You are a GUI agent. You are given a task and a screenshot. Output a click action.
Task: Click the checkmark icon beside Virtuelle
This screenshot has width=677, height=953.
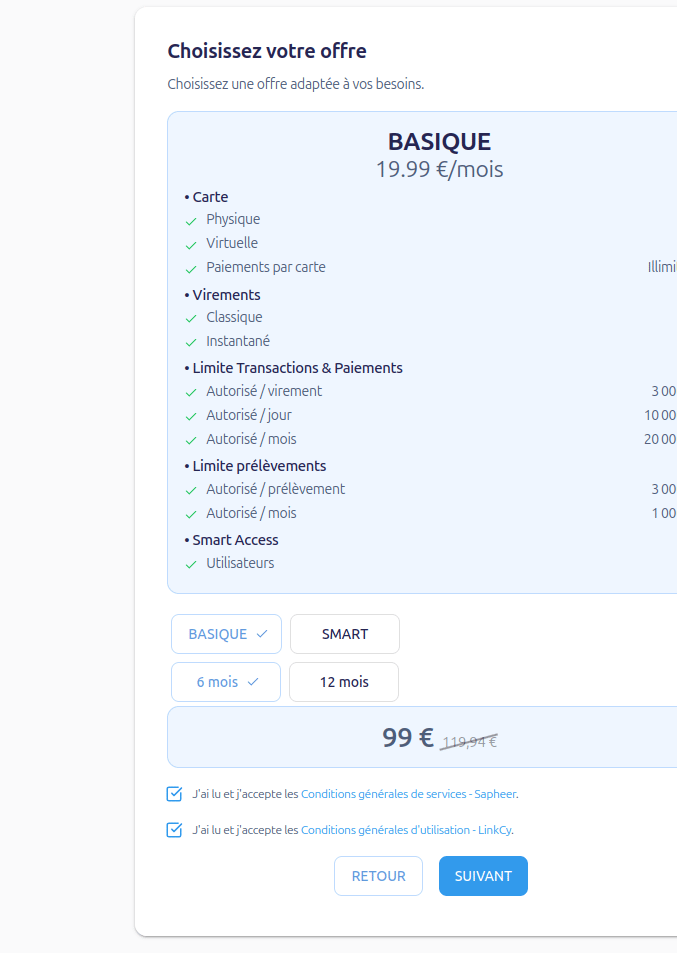[191, 245]
